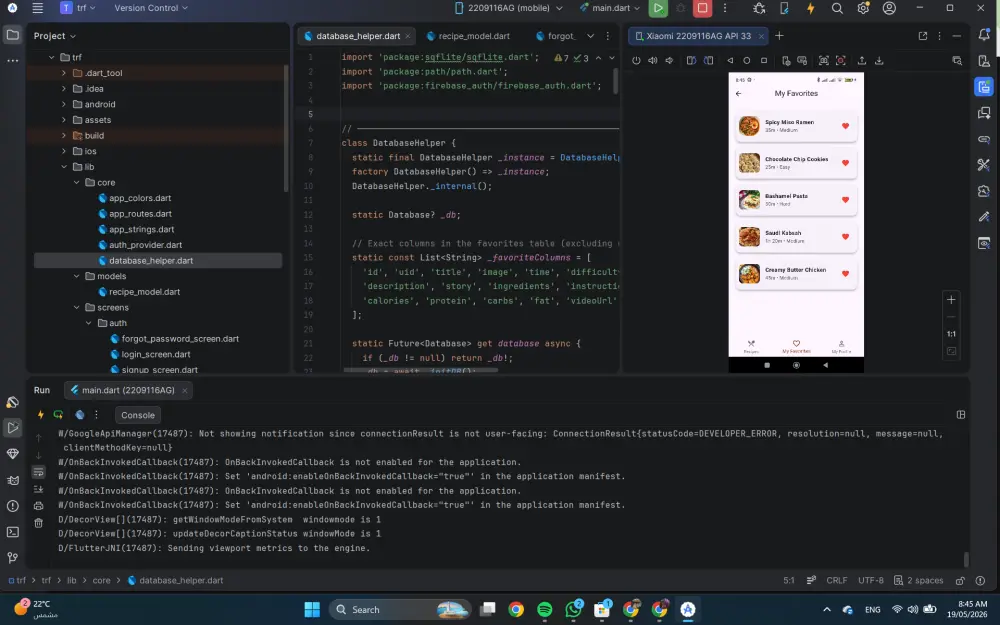This screenshot has height=625, width=1000.
Task: Open the main hamburger menu
Action: 38,8
